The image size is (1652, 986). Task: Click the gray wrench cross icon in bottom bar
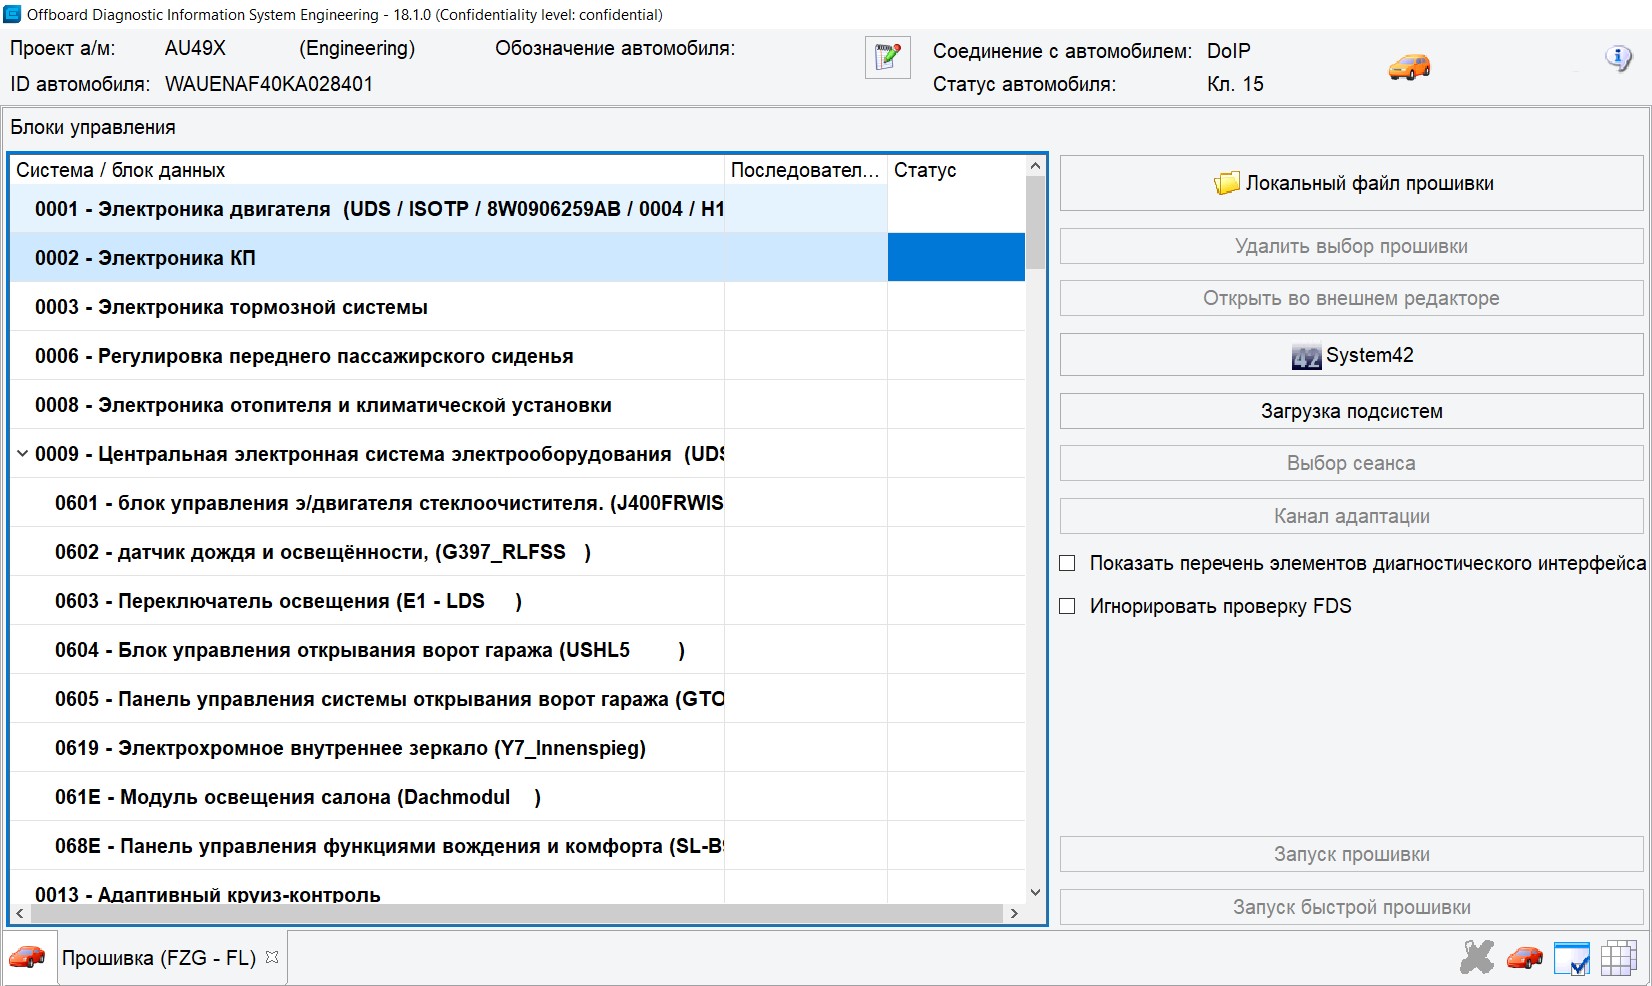(x=1476, y=957)
